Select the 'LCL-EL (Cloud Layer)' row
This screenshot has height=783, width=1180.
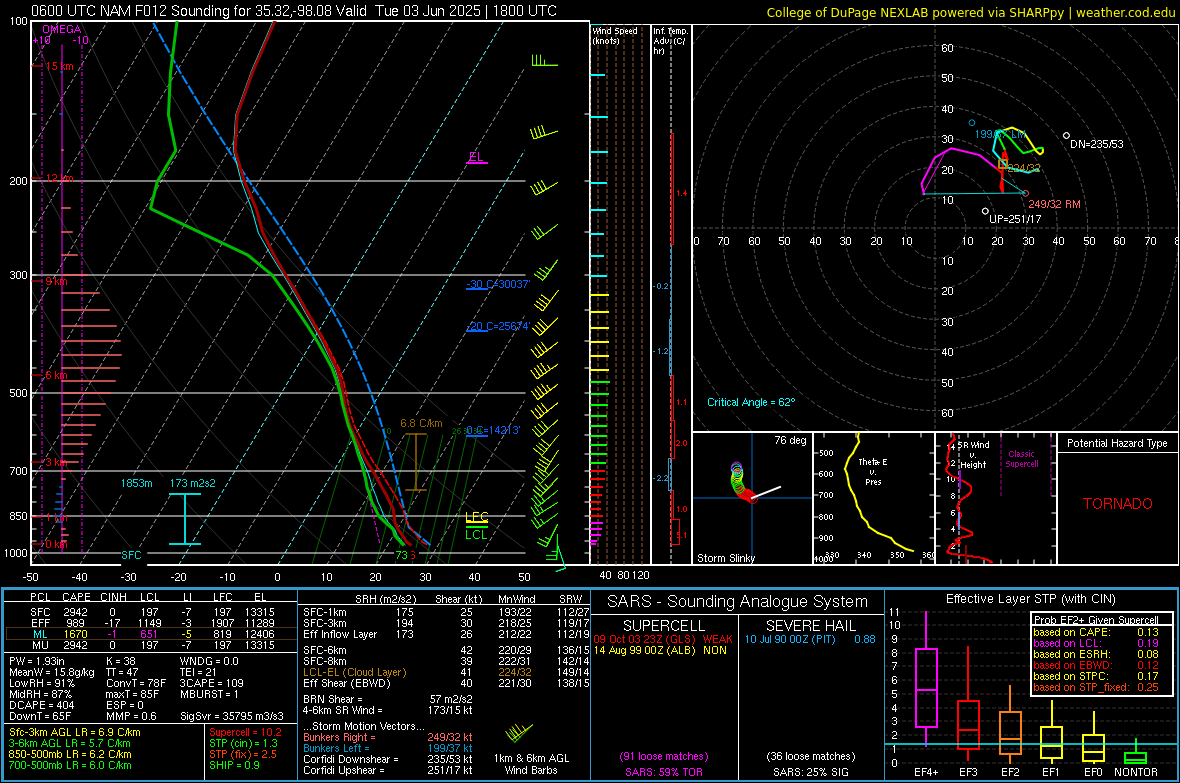pos(446,672)
